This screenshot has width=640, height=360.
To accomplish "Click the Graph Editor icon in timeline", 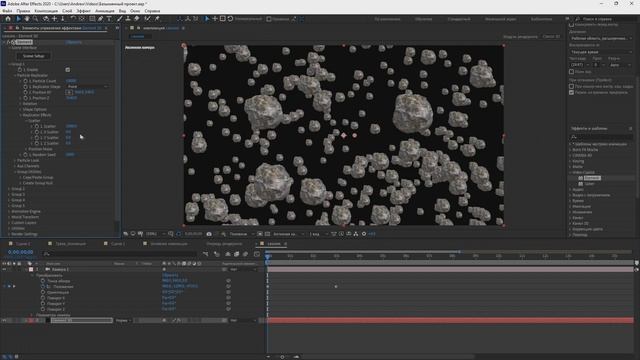I will coord(257,254).
